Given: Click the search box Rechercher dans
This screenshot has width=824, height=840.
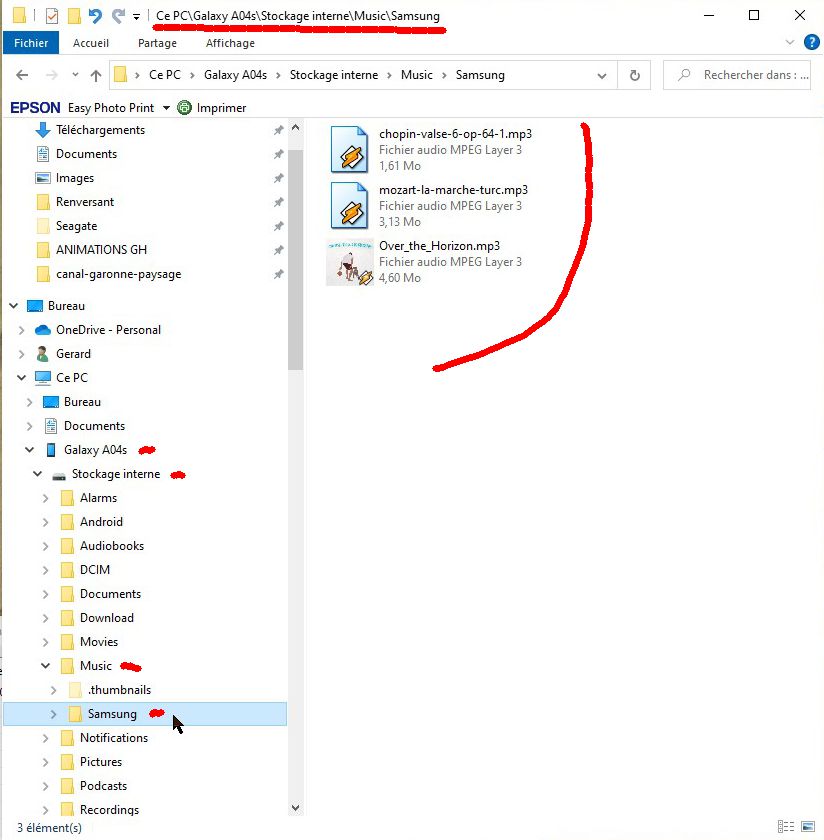Looking at the screenshot, I should point(737,75).
